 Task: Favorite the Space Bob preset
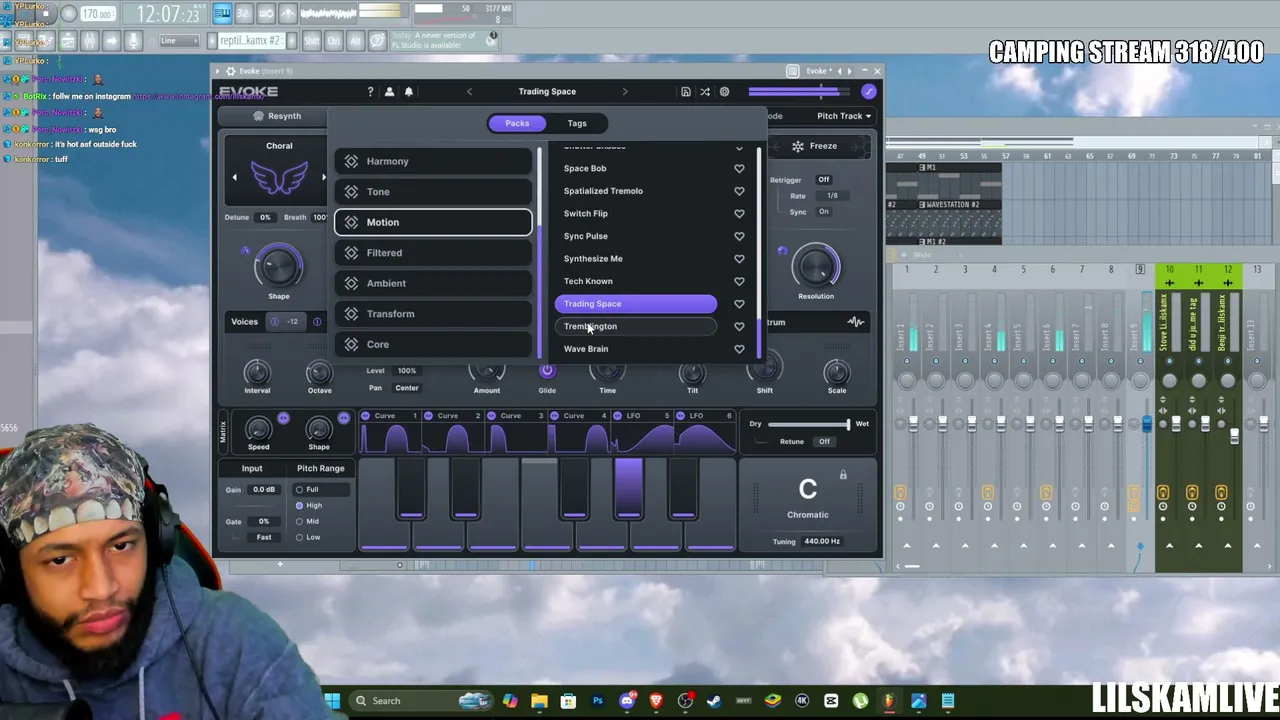[x=739, y=169]
